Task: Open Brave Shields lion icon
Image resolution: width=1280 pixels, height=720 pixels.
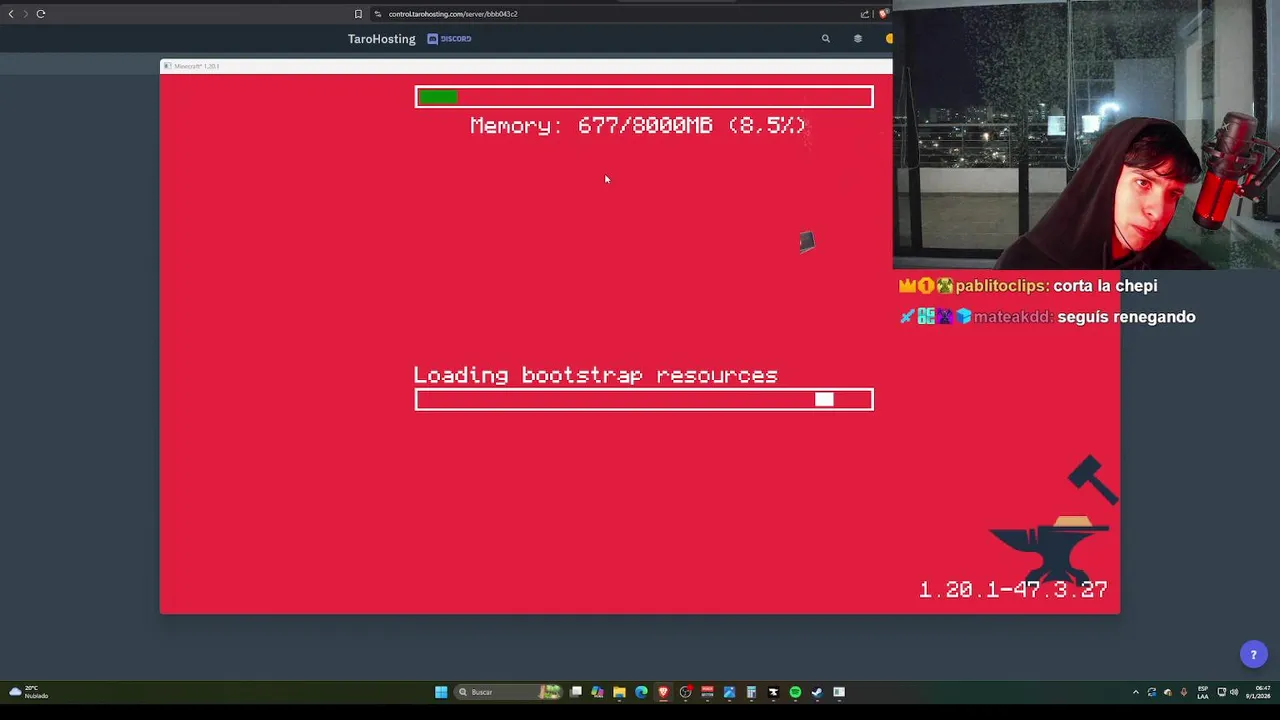Action: click(x=883, y=14)
